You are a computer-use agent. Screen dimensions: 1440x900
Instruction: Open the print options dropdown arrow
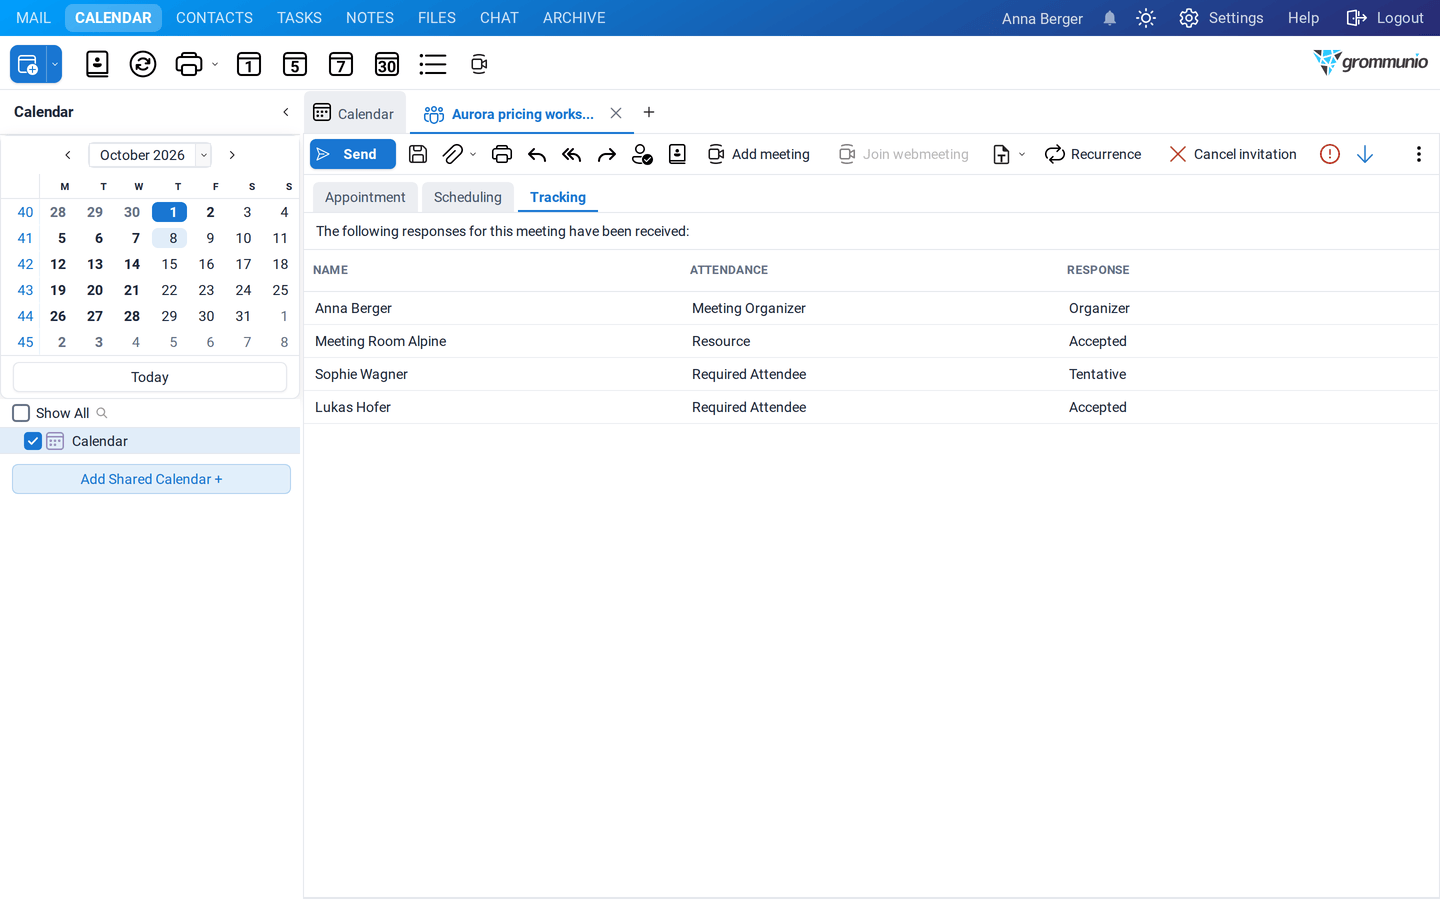pos(215,65)
